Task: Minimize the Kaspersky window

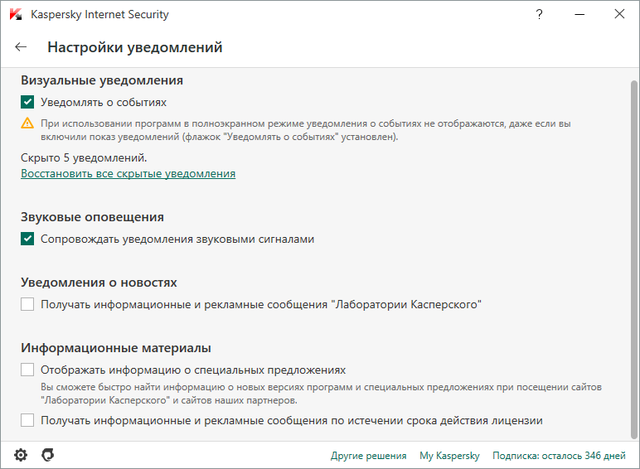Action: point(580,14)
